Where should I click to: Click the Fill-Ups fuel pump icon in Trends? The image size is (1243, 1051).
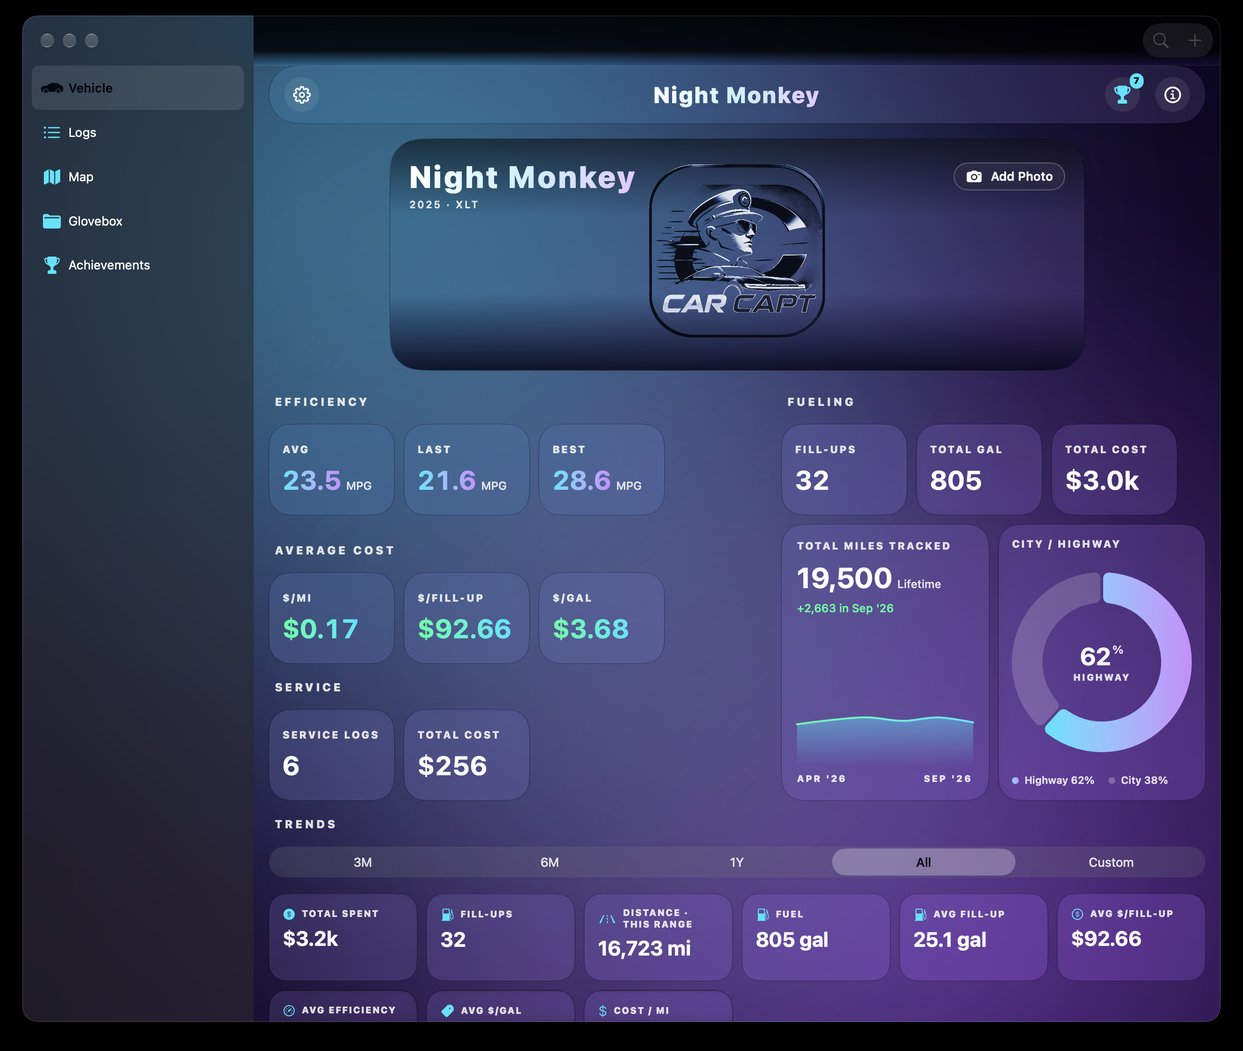[x=447, y=914]
